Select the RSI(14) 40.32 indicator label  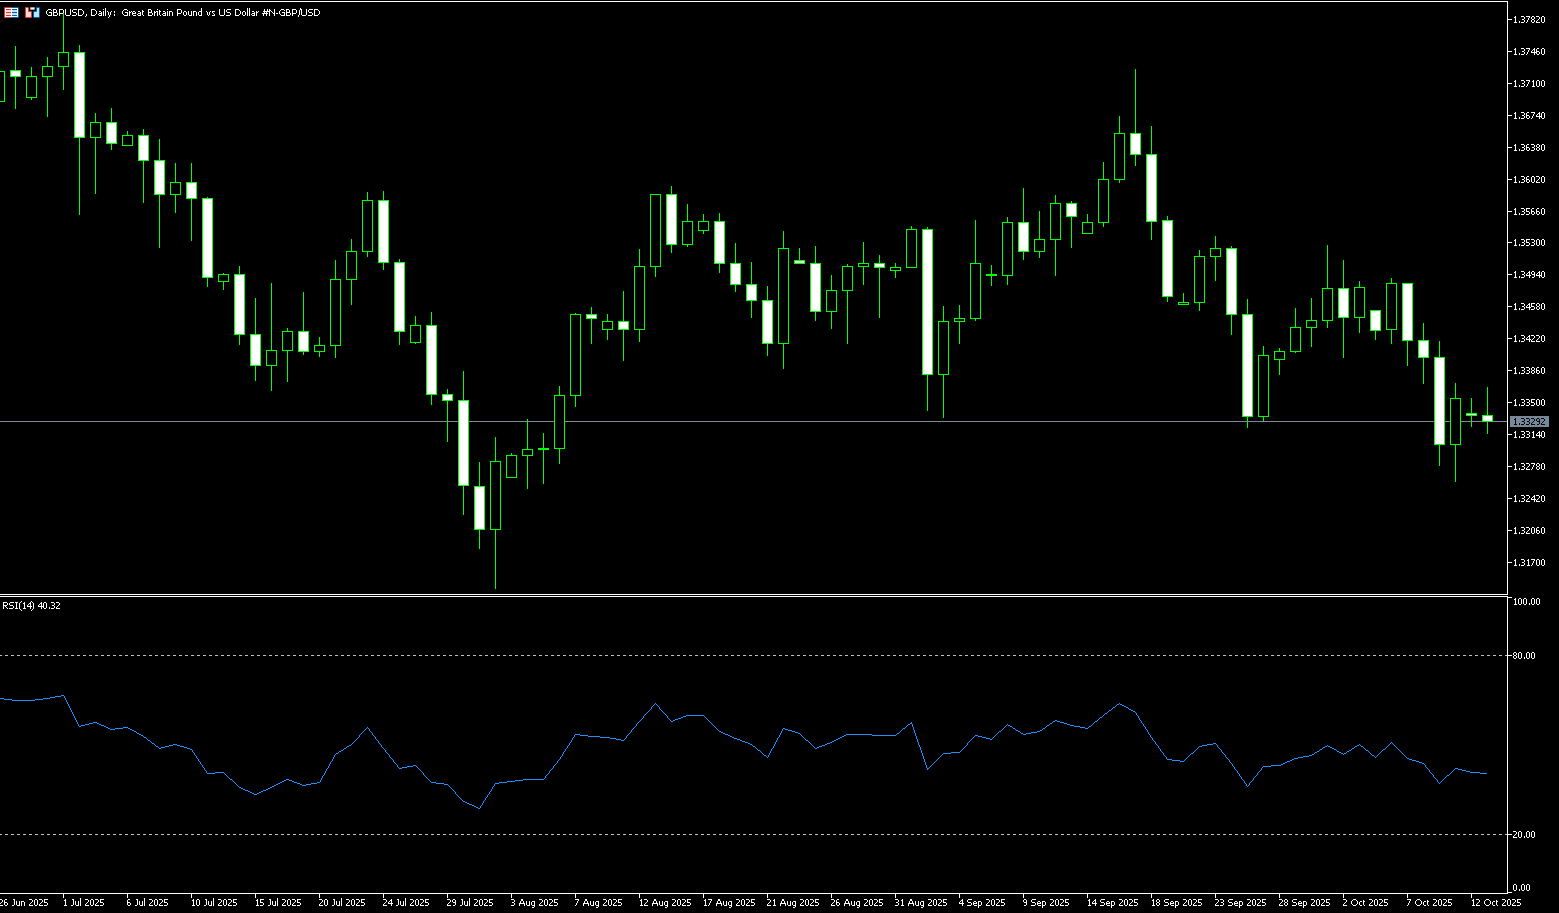pyautogui.click(x=31, y=606)
